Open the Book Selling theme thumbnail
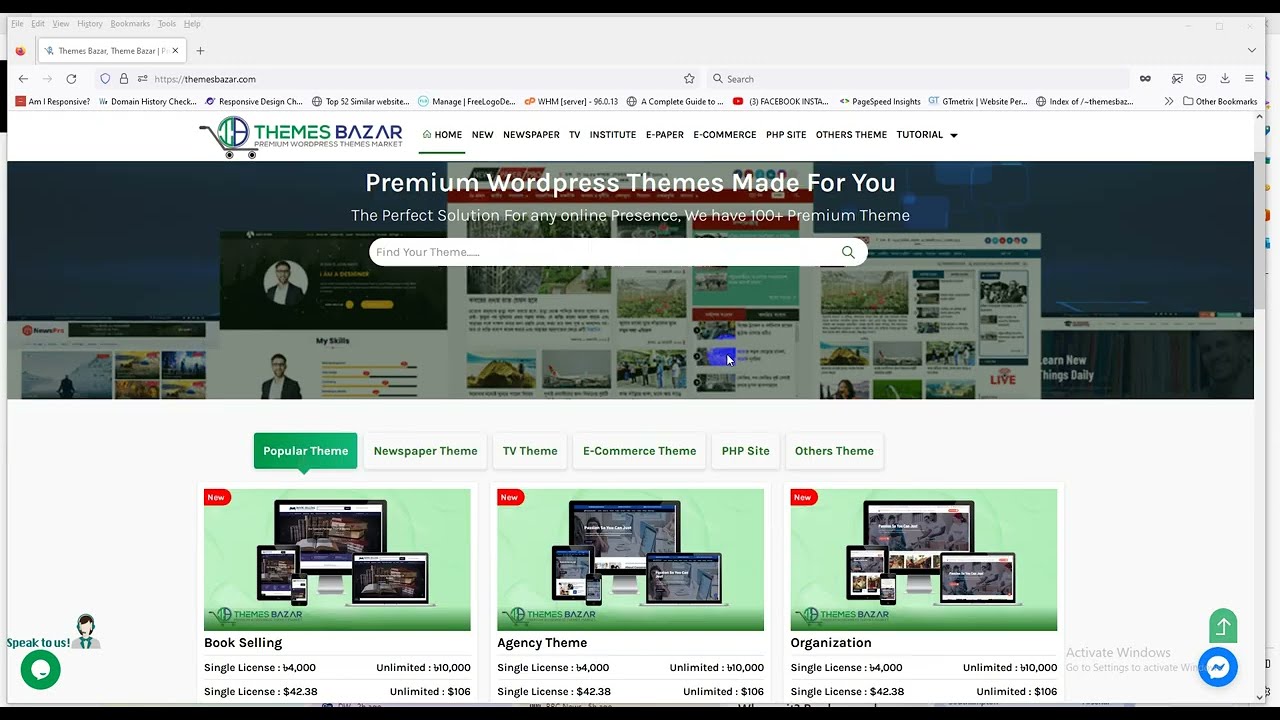The image size is (1280, 720). (x=337, y=560)
